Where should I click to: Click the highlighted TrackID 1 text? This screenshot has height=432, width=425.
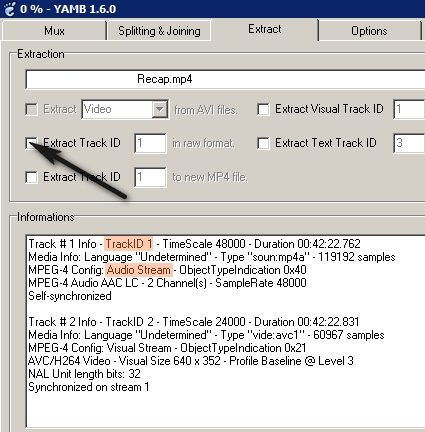[129, 244]
